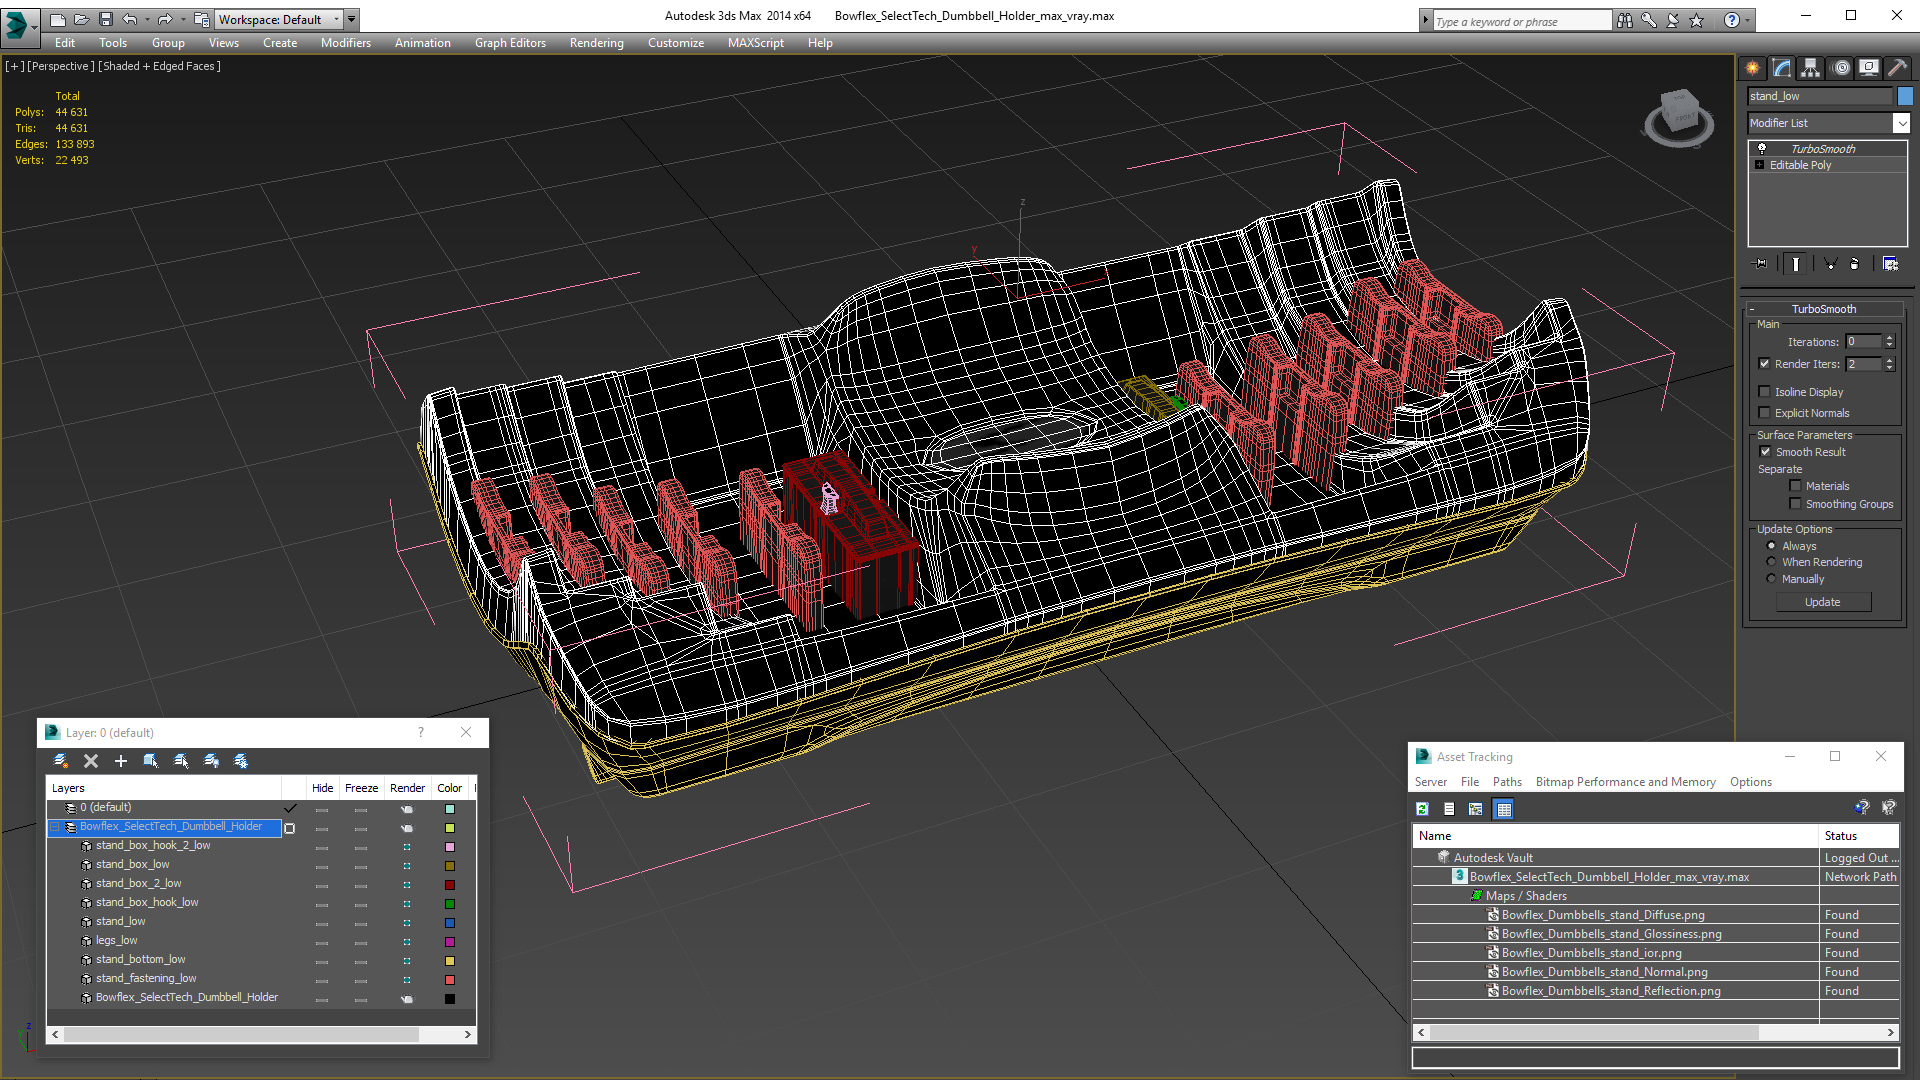
Task: Select When Rendering update option
Action: click(1772, 562)
